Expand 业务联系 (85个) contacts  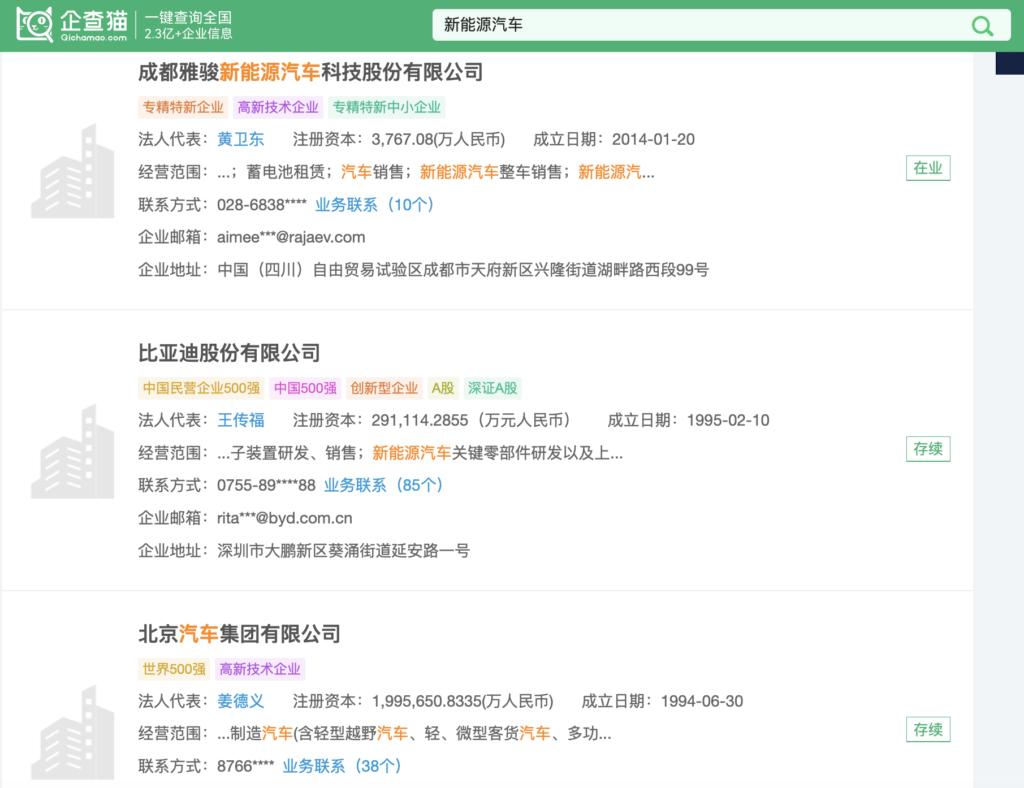pyautogui.click(x=383, y=485)
